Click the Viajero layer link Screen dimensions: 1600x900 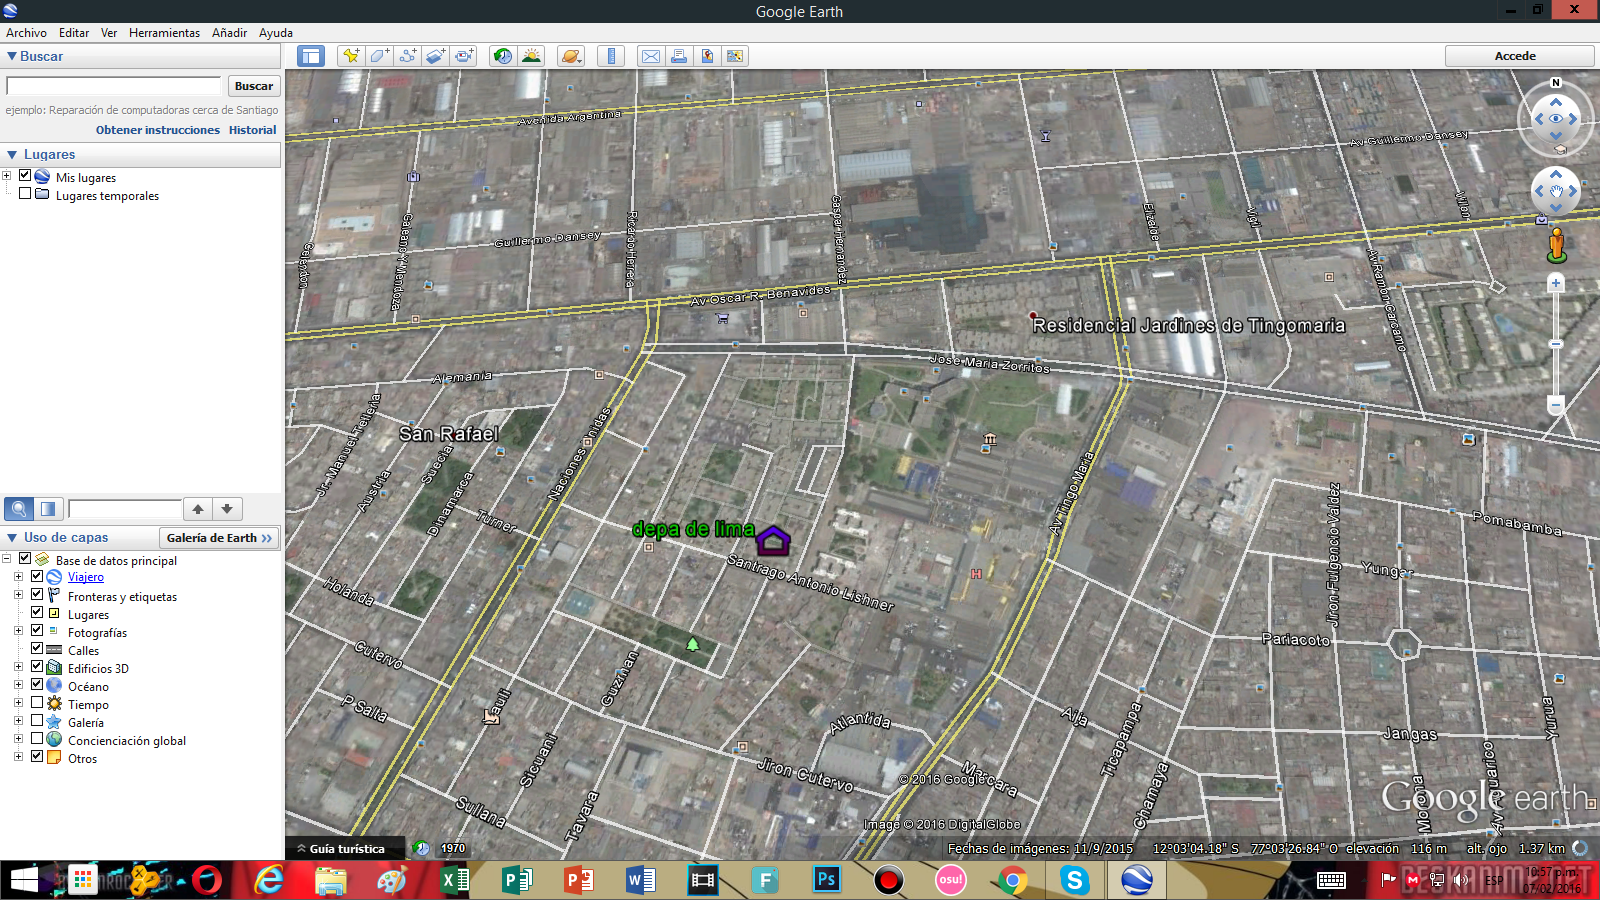86,577
